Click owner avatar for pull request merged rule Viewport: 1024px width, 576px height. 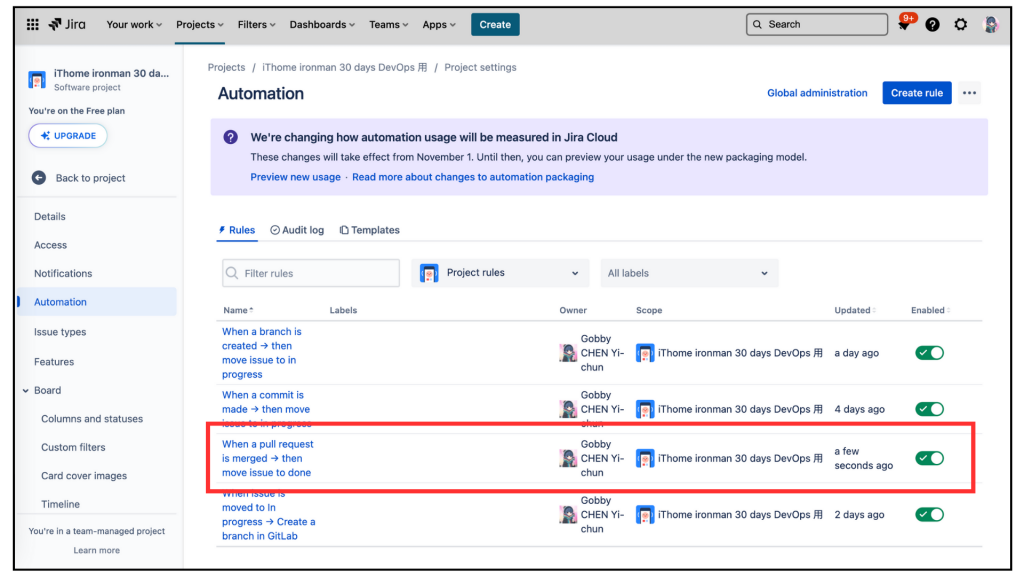(568, 458)
